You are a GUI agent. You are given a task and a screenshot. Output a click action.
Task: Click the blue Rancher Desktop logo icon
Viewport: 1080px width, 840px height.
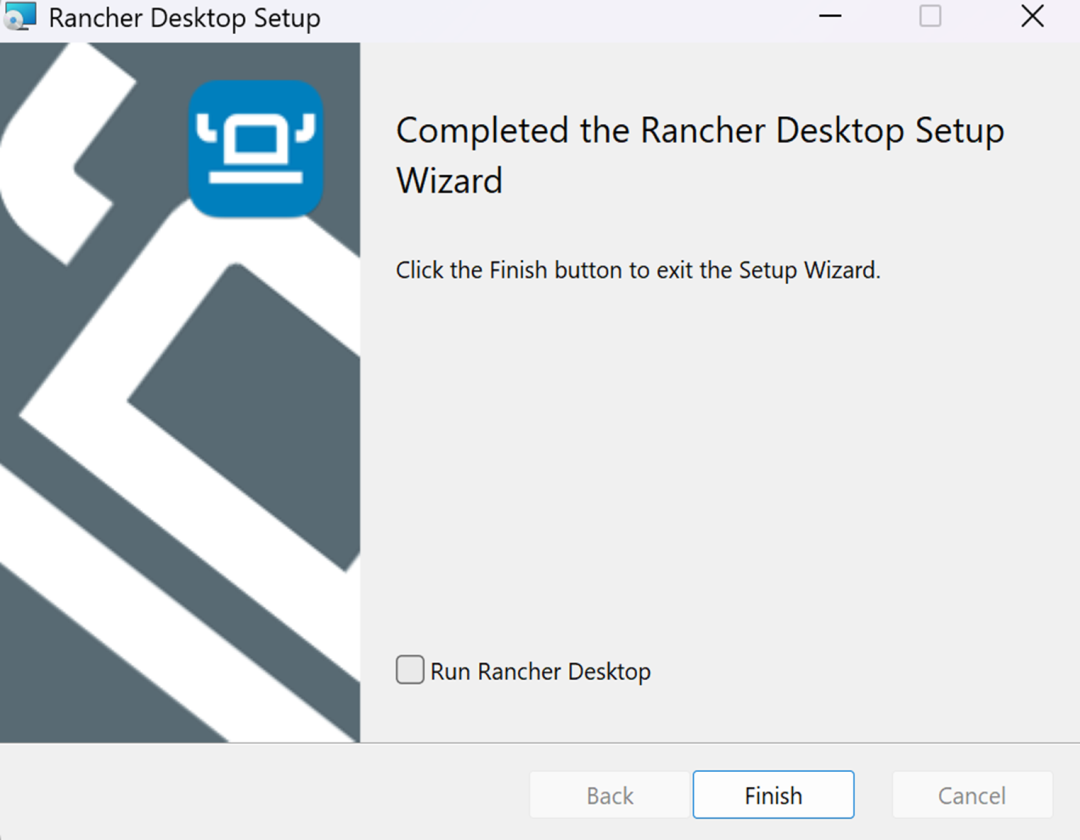(x=256, y=149)
